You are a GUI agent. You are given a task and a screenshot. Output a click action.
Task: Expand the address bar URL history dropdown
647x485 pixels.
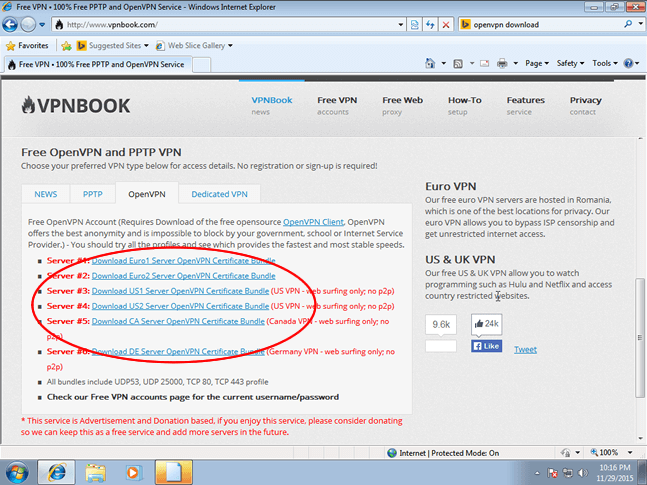pyautogui.click(x=401, y=25)
